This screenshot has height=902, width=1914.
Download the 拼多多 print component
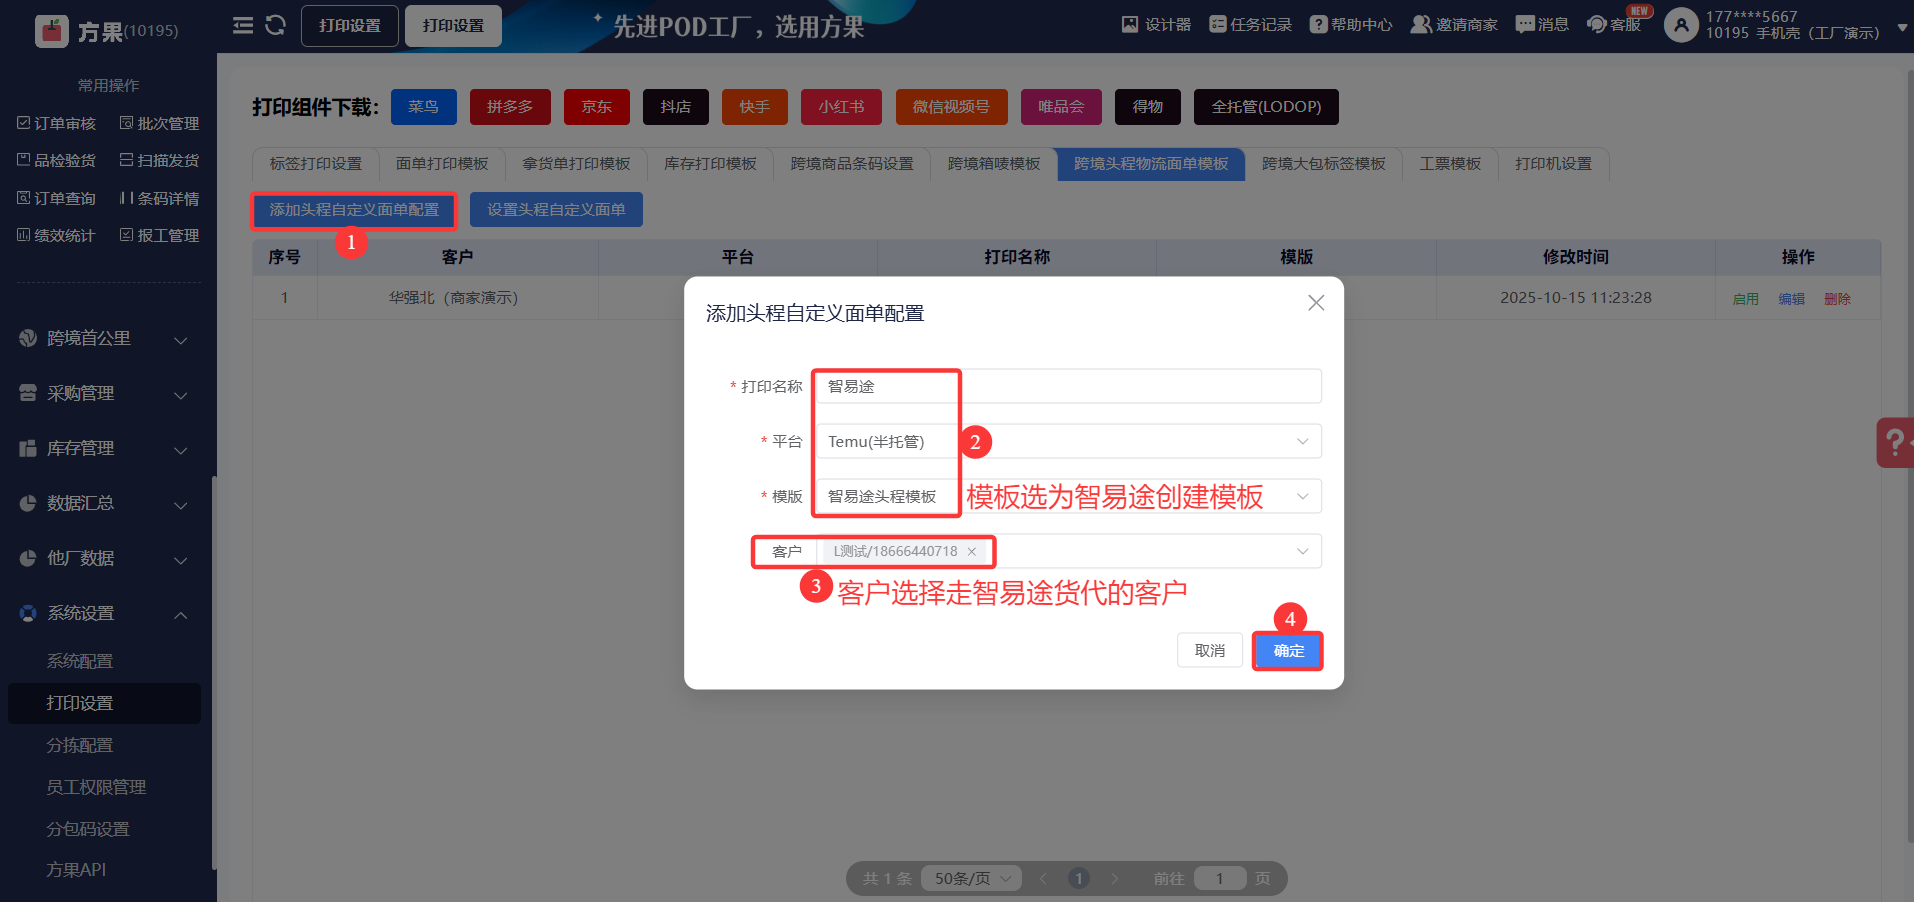pos(510,107)
